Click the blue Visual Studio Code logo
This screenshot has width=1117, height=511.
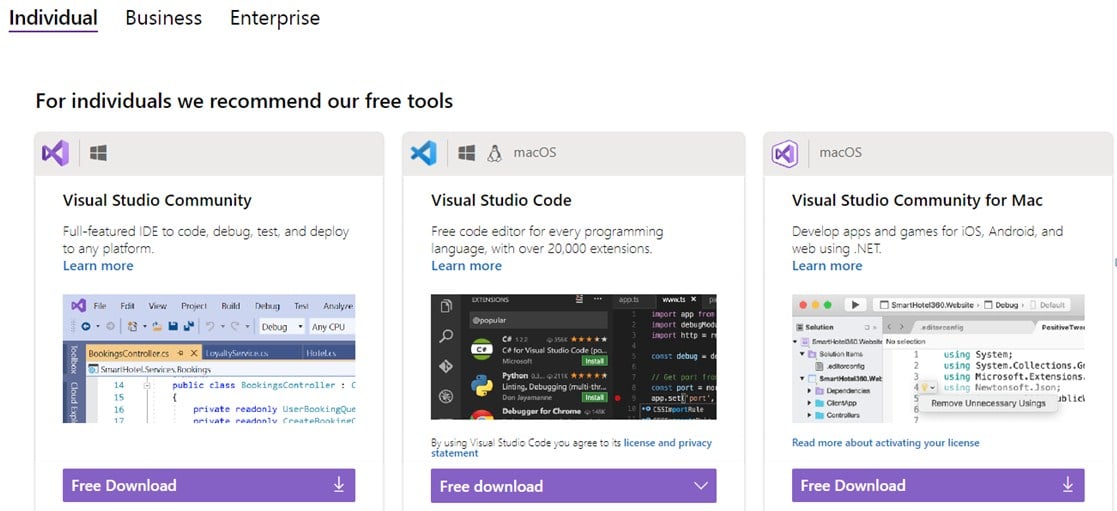click(423, 153)
